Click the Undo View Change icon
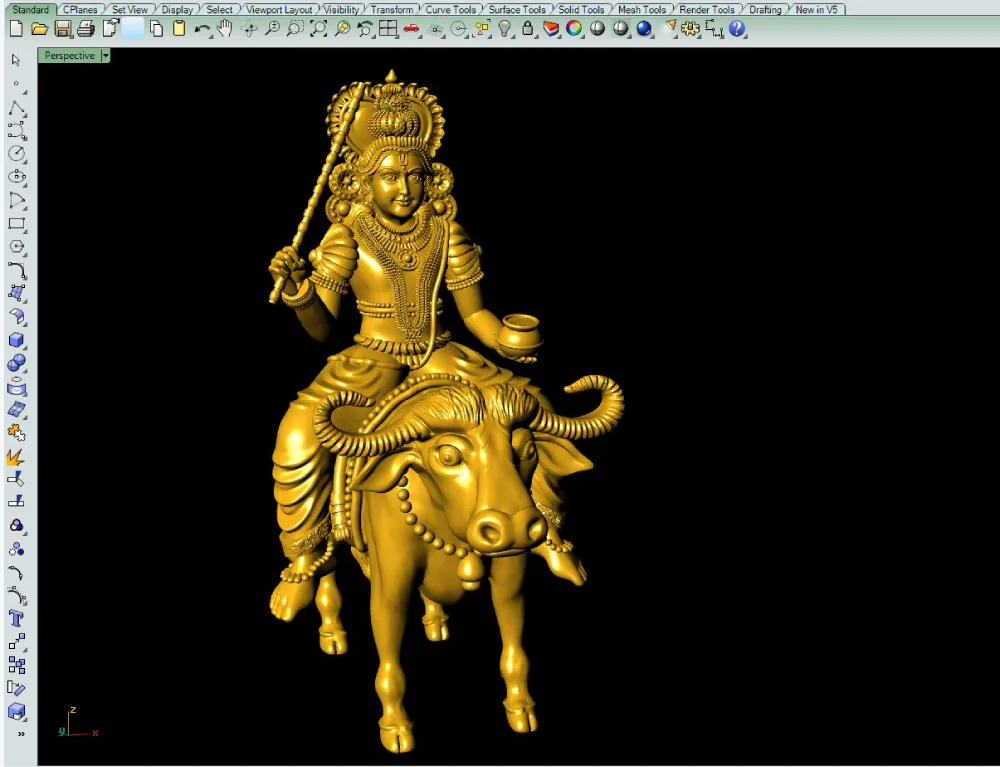Image resolution: width=1000 pixels, height=767 pixels. [x=365, y=29]
